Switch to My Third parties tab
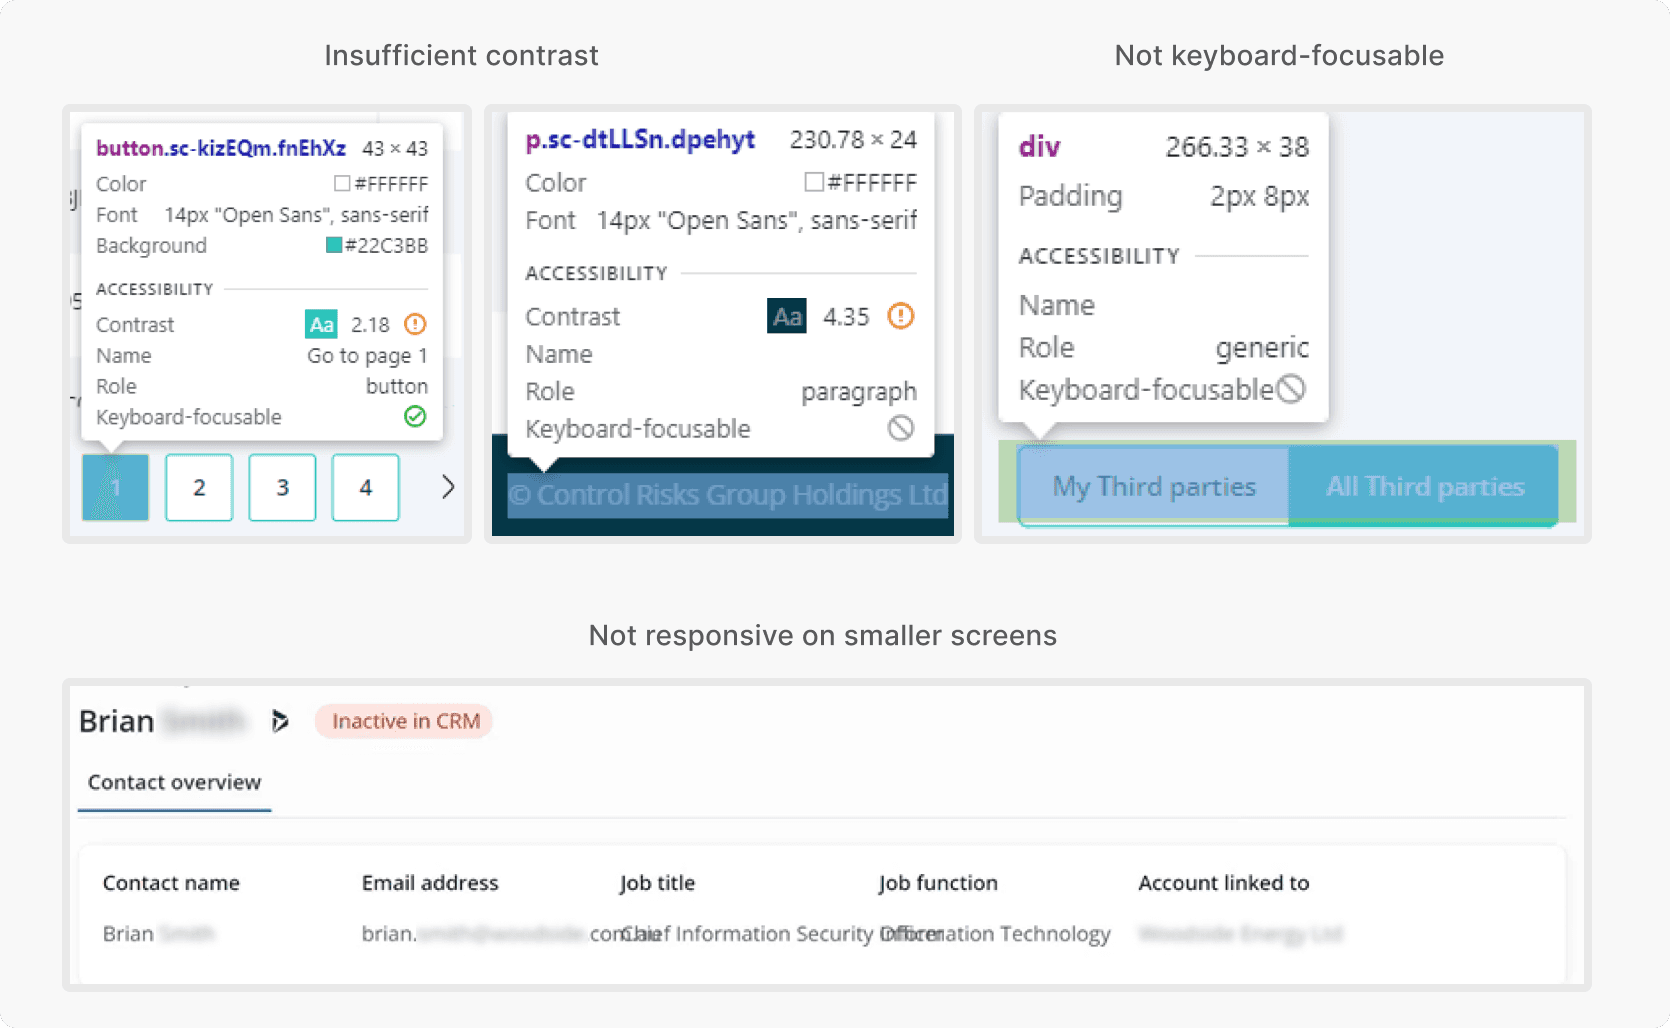1670x1028 pixels. [x=1154, y=486]
